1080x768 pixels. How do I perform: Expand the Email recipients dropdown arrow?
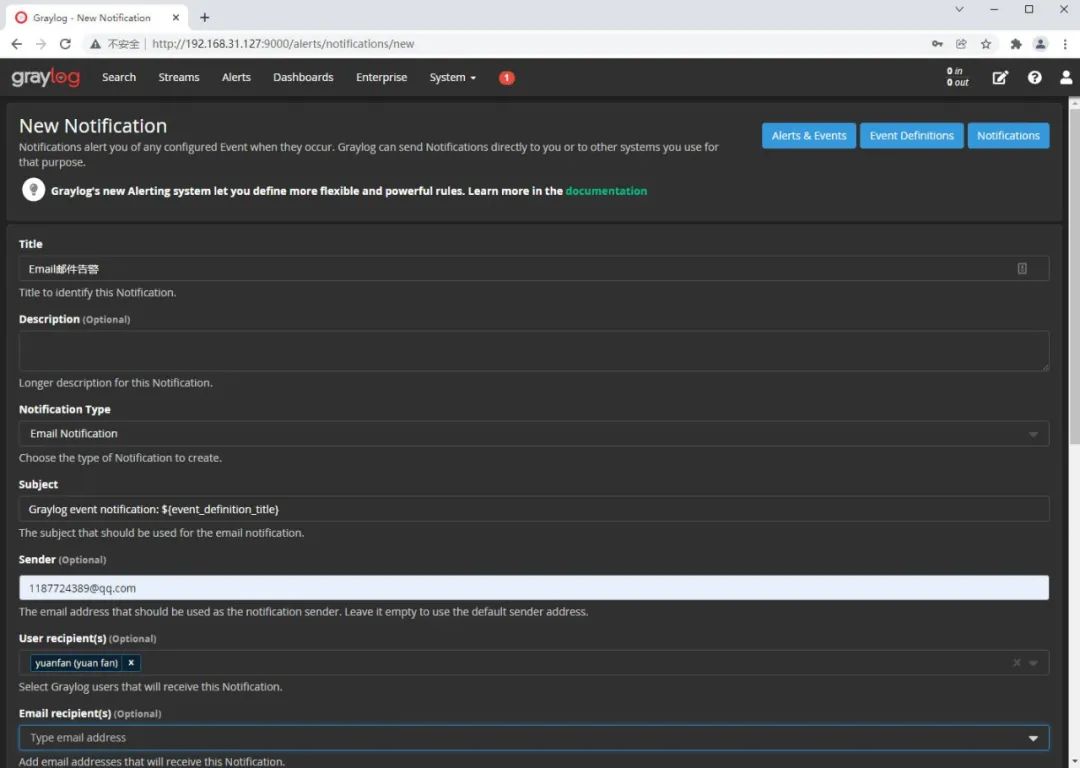coord(1033,738)
